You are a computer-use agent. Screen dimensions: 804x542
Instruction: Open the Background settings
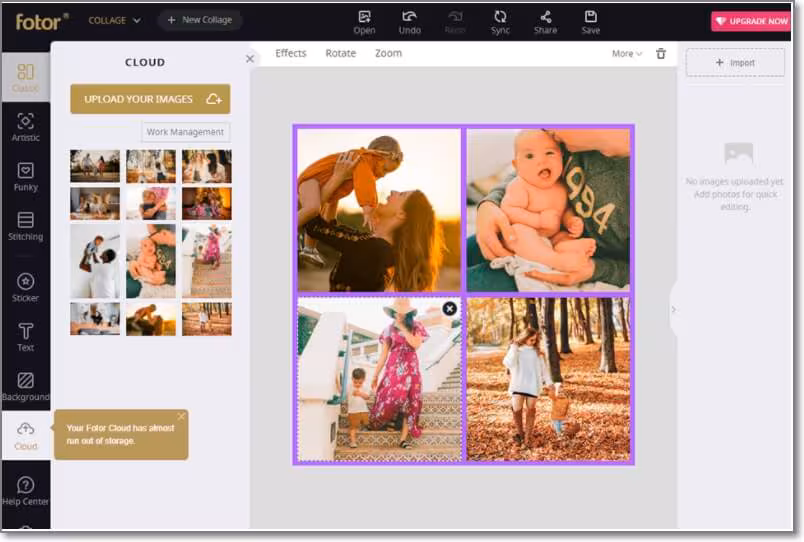coord(25,387)
